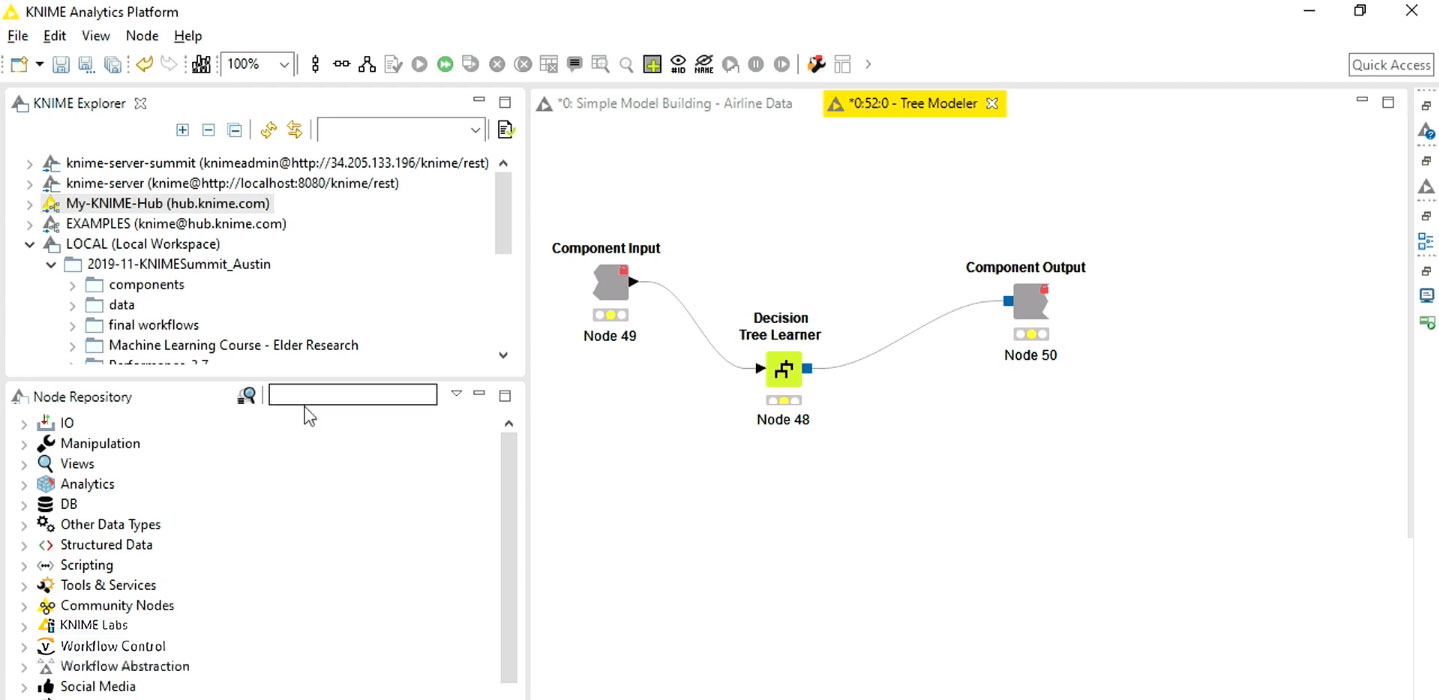Screen dimensions: 1439x700
Task: Click the Save All toolbar icon
Action: coord(113,64)
